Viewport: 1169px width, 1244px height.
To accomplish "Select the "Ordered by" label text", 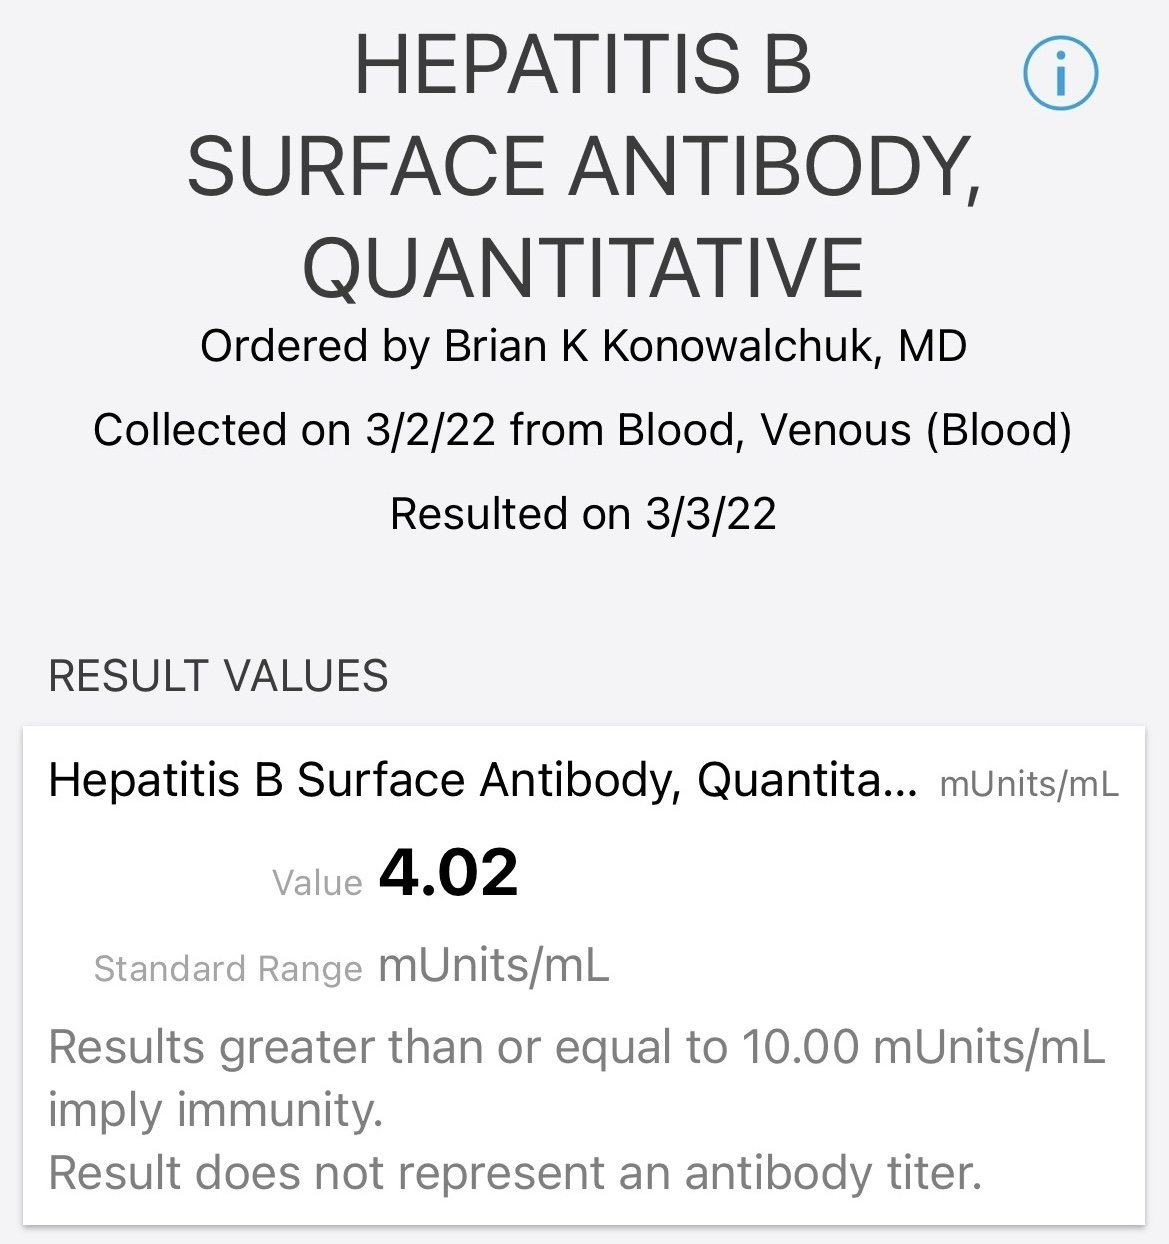I will [315, 347].
